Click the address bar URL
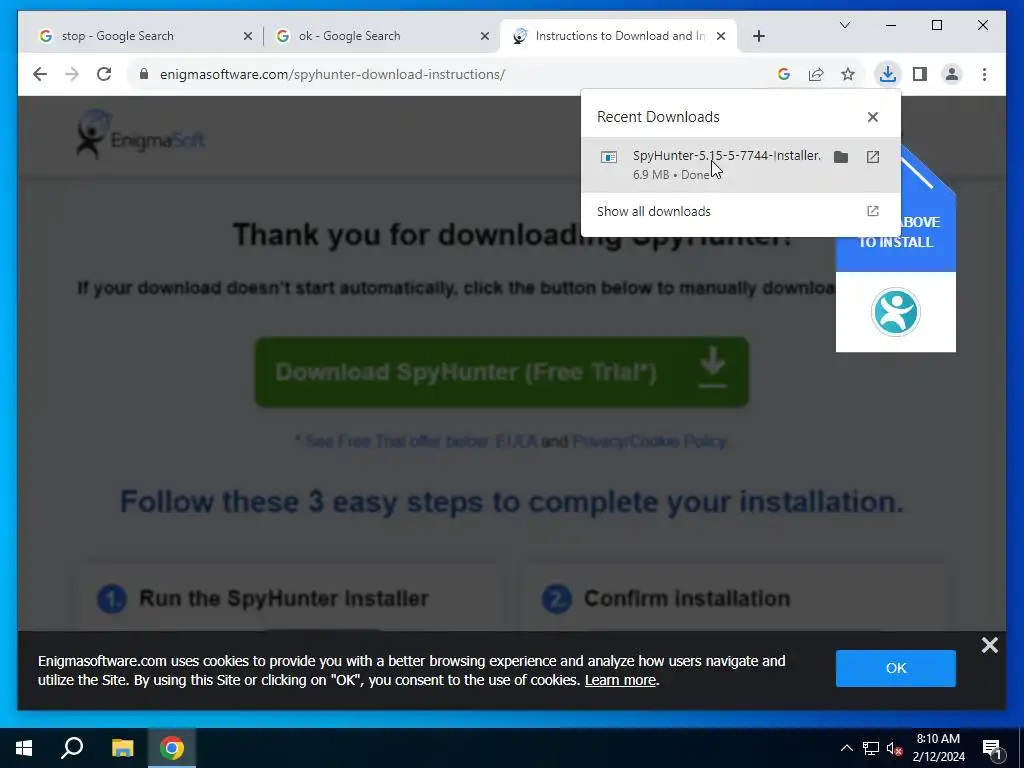The height and width of the screenshot is (768, 1024). [x=332, y=74]
